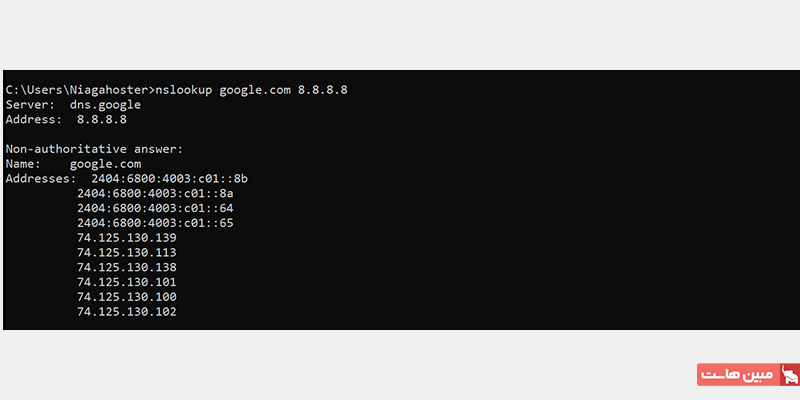
Task: Click IP address 74.125.130.139
Action: 127,238
